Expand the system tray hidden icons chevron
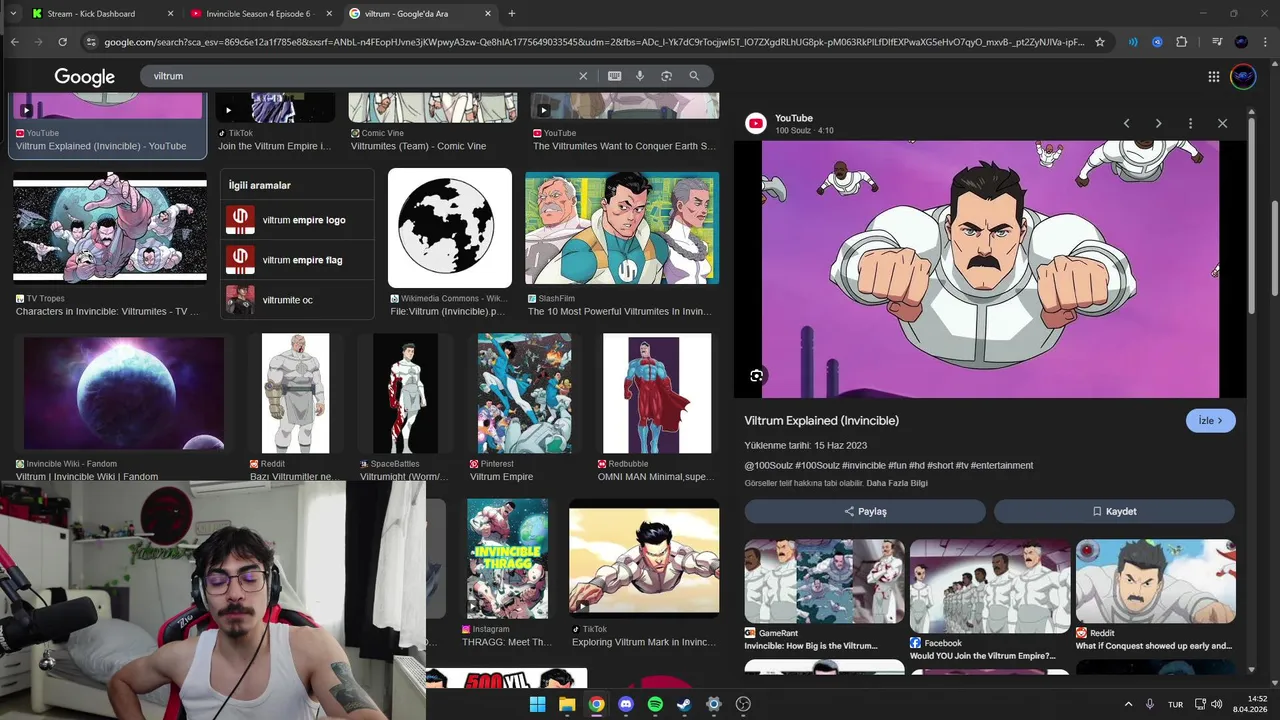This screenshot has height=720, width=1280. click(x=1128, y=705)
